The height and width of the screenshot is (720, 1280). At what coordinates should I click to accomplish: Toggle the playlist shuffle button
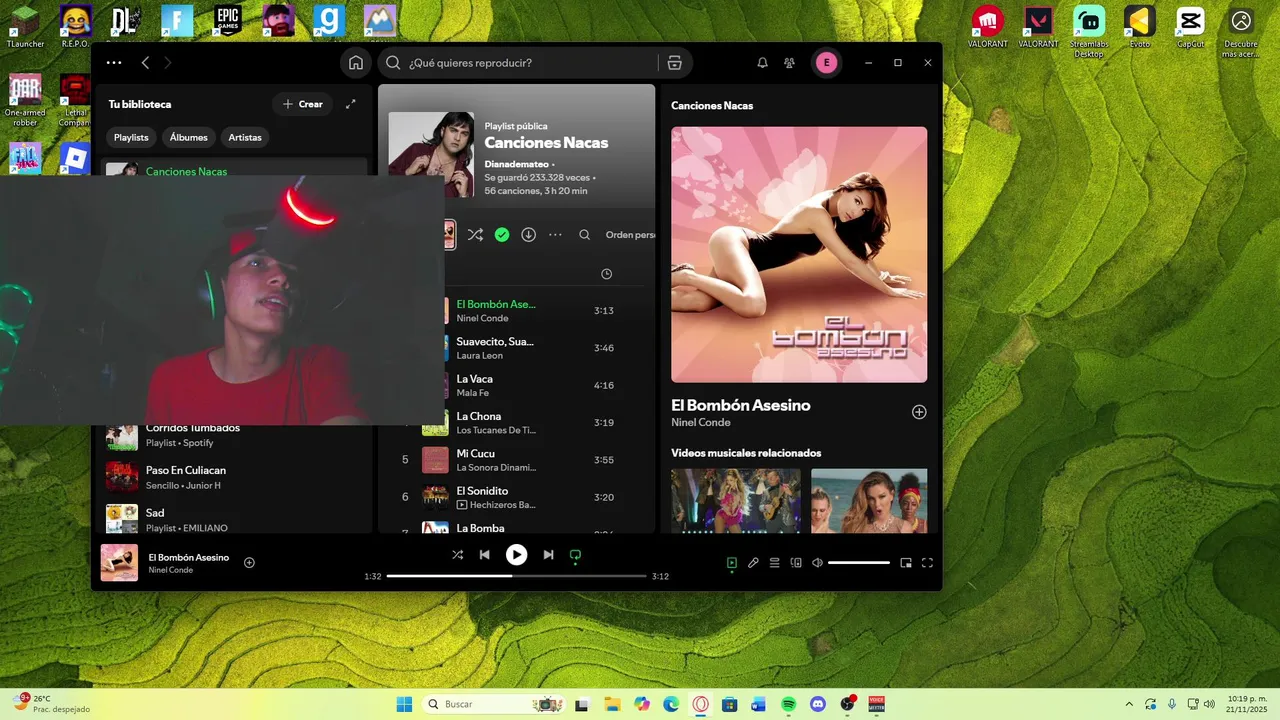click(475, 235)
